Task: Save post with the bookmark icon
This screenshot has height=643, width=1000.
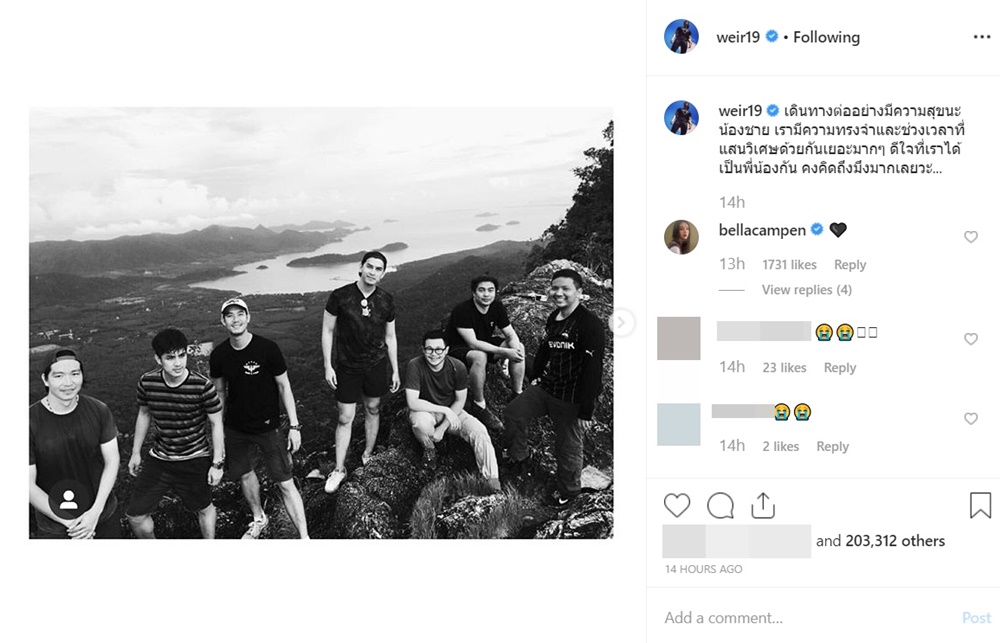Action: pos(980,506)
